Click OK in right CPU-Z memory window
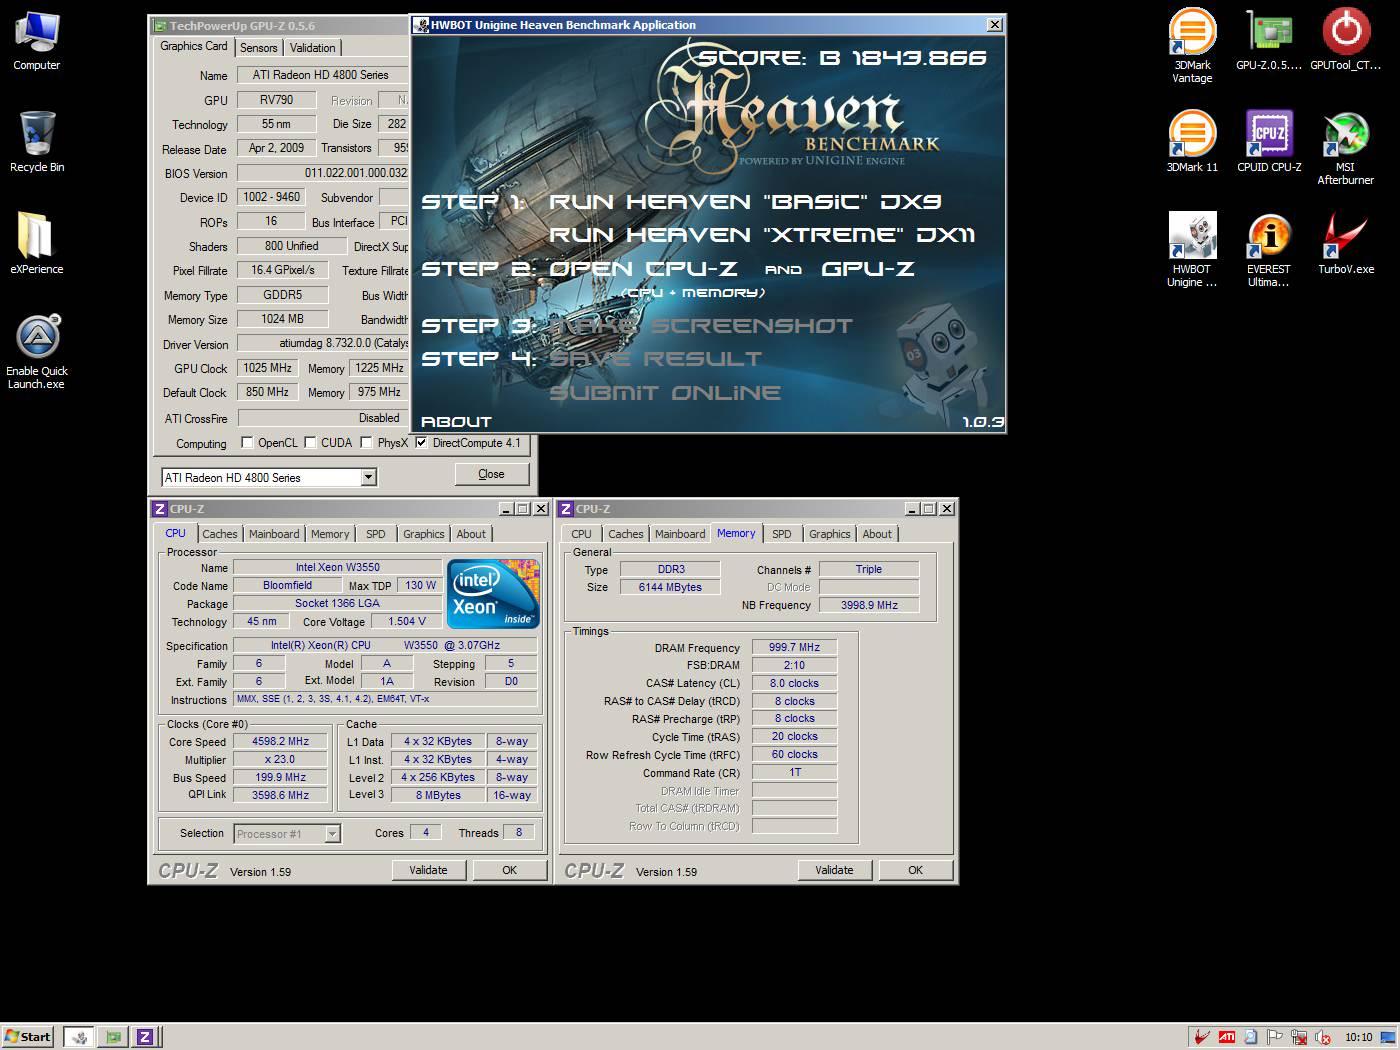Screen dimensions: 1400x1050 click(915, 870)
